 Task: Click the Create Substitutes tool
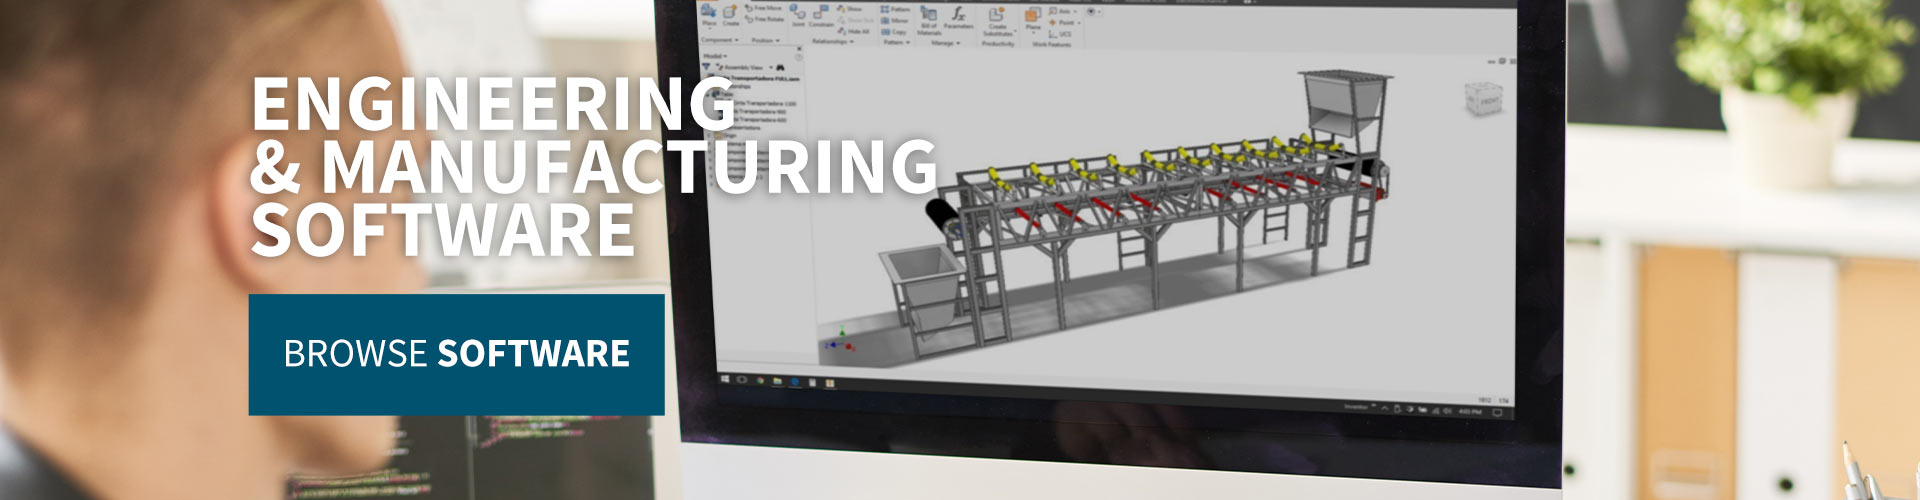coord(998,20)
